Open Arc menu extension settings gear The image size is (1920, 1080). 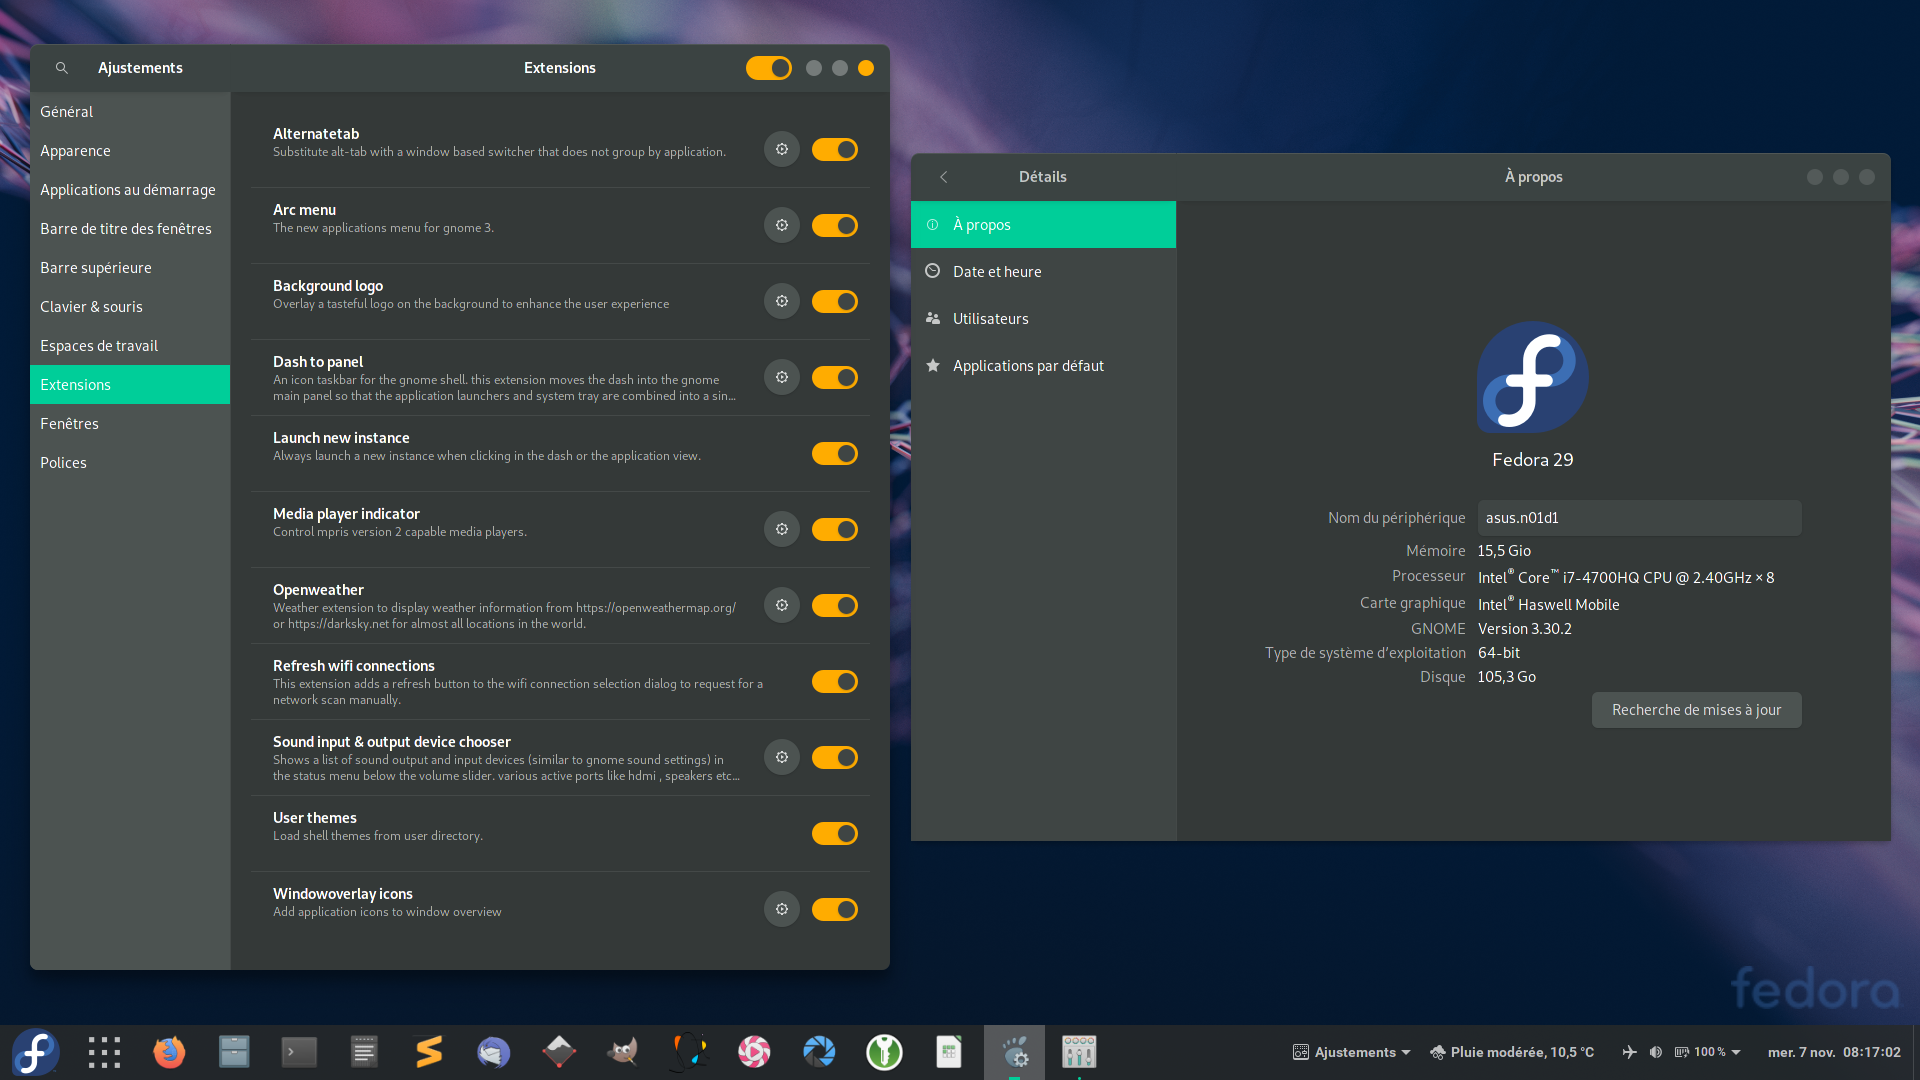[781, 226]
